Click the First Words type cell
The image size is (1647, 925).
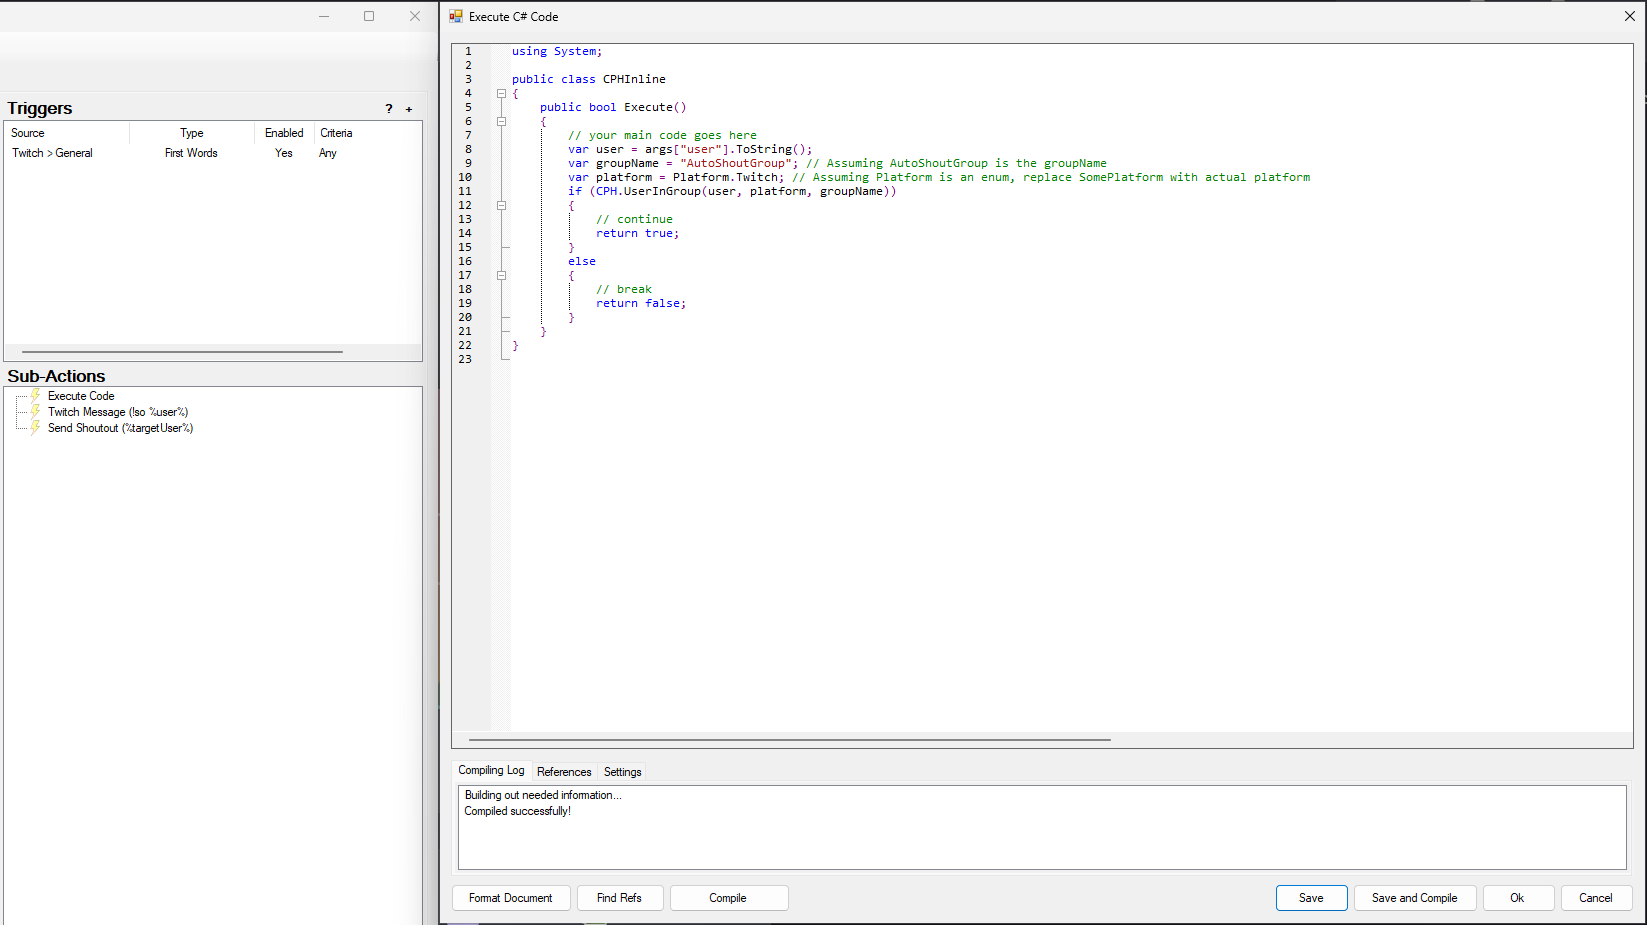click(191, 153)
